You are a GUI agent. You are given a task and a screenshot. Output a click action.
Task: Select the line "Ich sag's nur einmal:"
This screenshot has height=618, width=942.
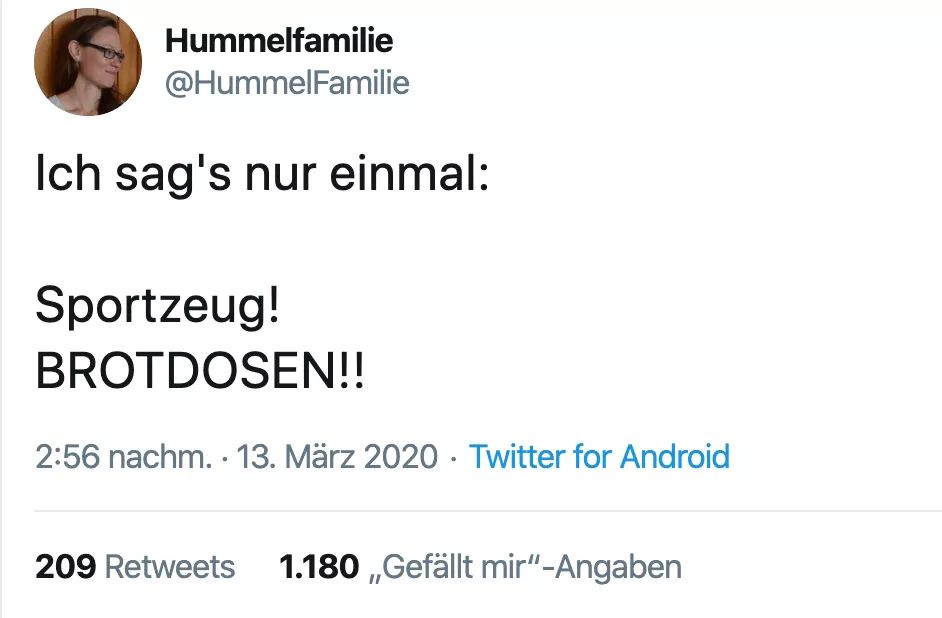coord(262,175)
